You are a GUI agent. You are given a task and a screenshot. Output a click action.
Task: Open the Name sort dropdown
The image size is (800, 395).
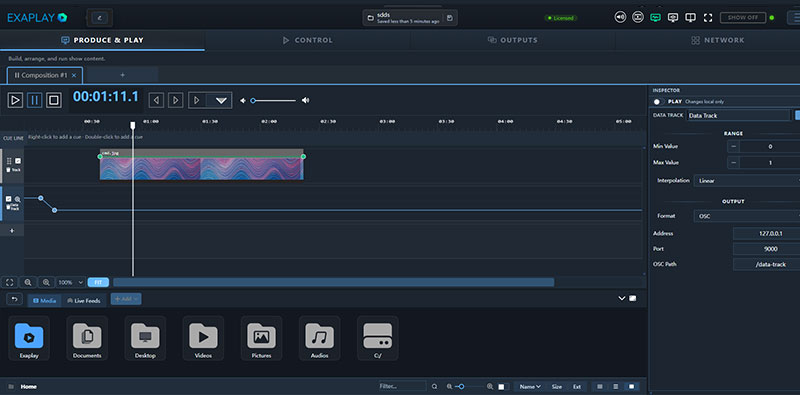[530, 387]
